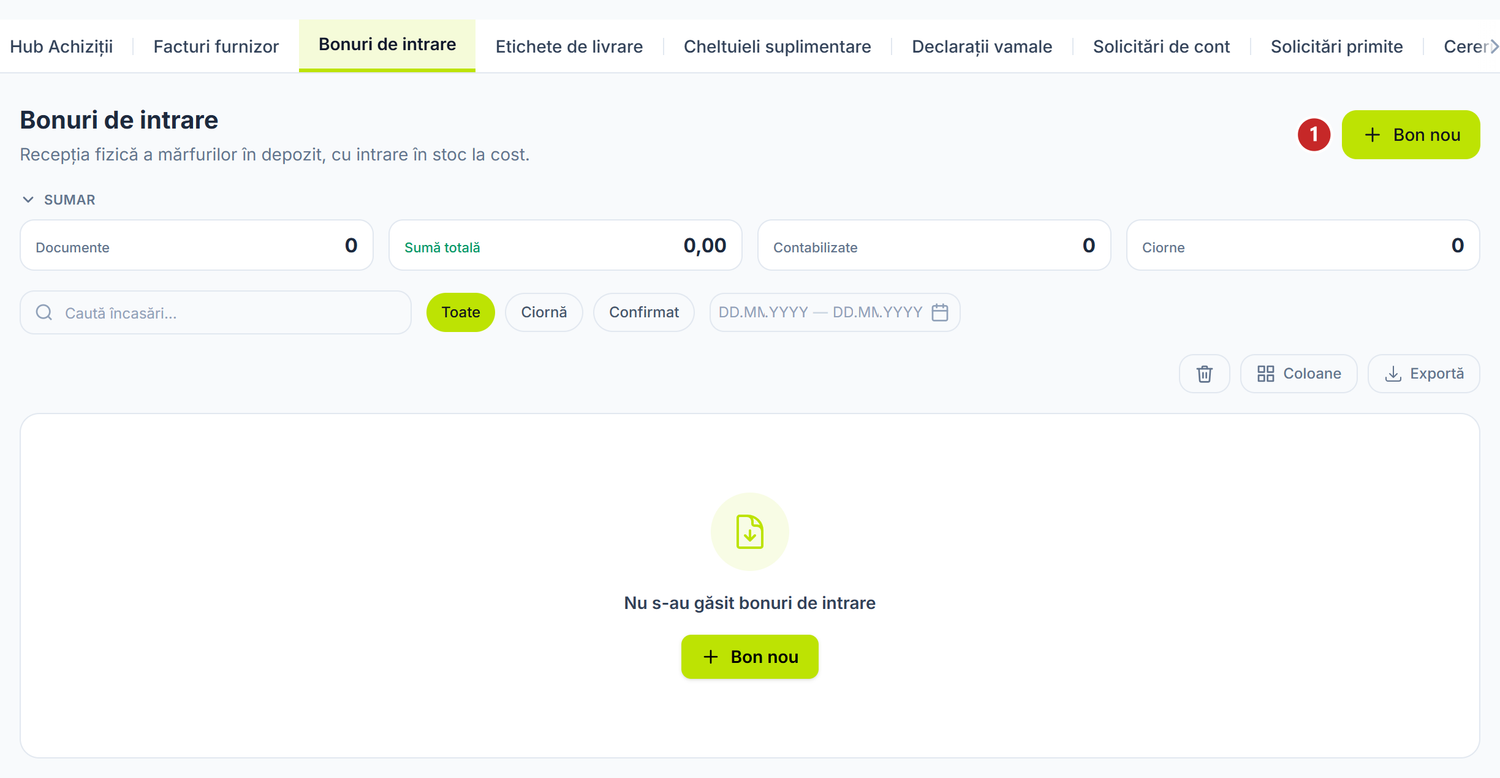Click the Documente summary card
This screenshot has width=1500, height=778.
(x=196, y=245)
